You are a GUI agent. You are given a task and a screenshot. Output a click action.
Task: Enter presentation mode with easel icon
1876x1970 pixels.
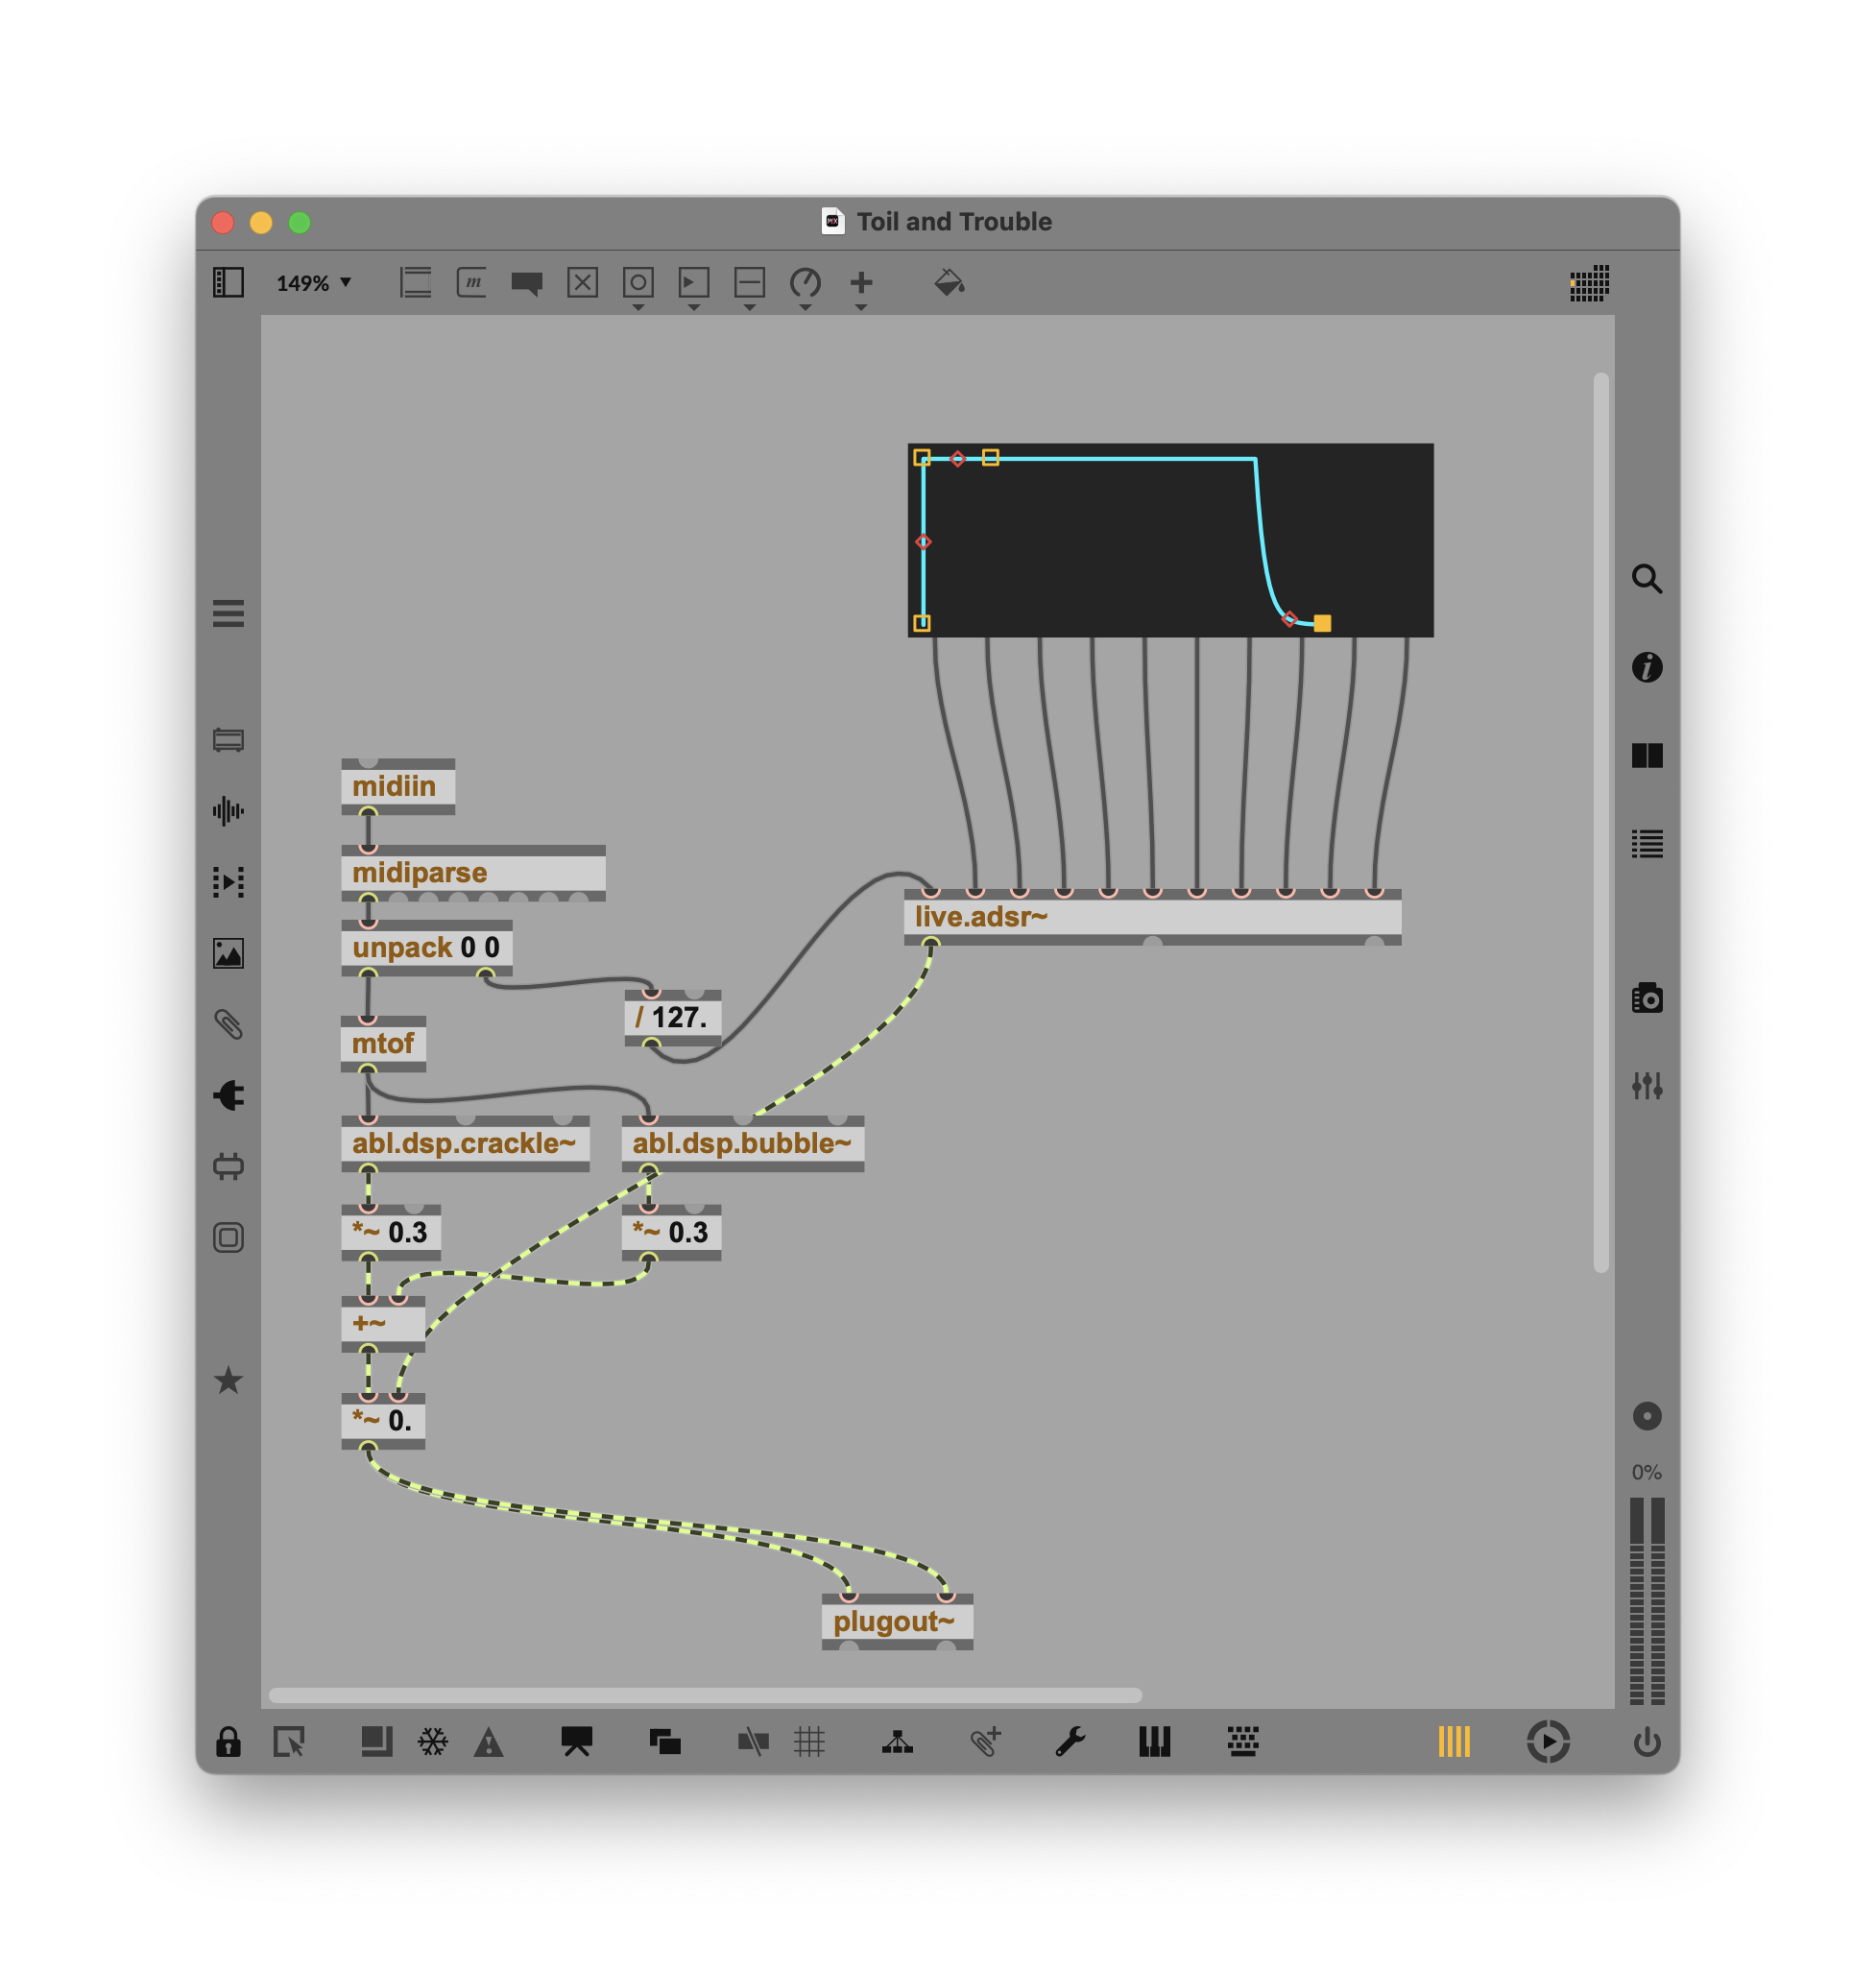click(576, 1742)
